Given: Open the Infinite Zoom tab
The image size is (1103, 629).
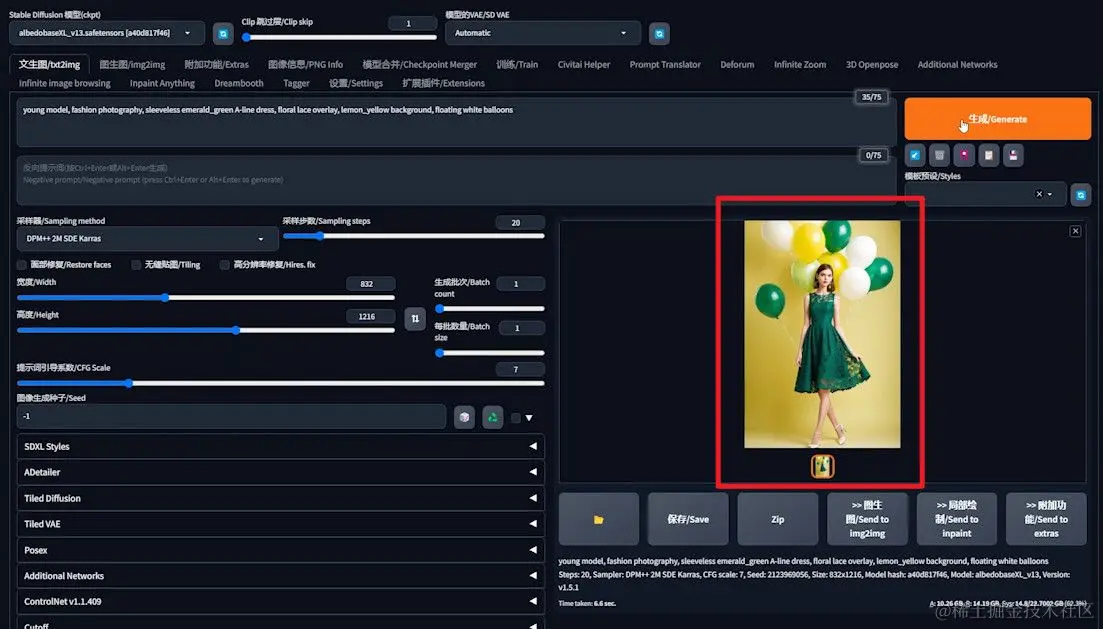Looking at the screenshot, I should 800,65.
